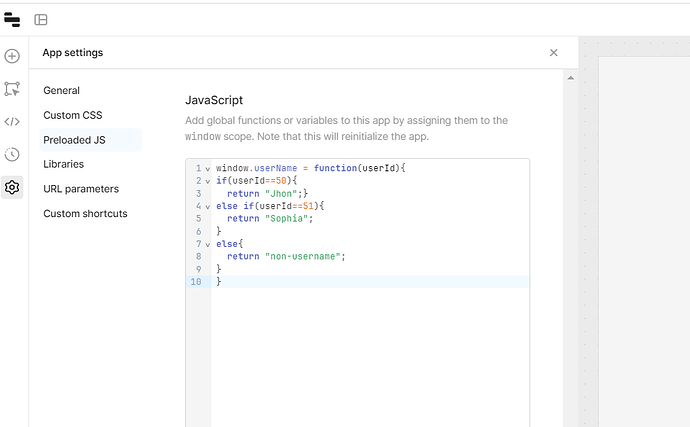Viewport: 690px width, 427px height.
Task: Go to the Libraries section
Action: coord(64,164)
